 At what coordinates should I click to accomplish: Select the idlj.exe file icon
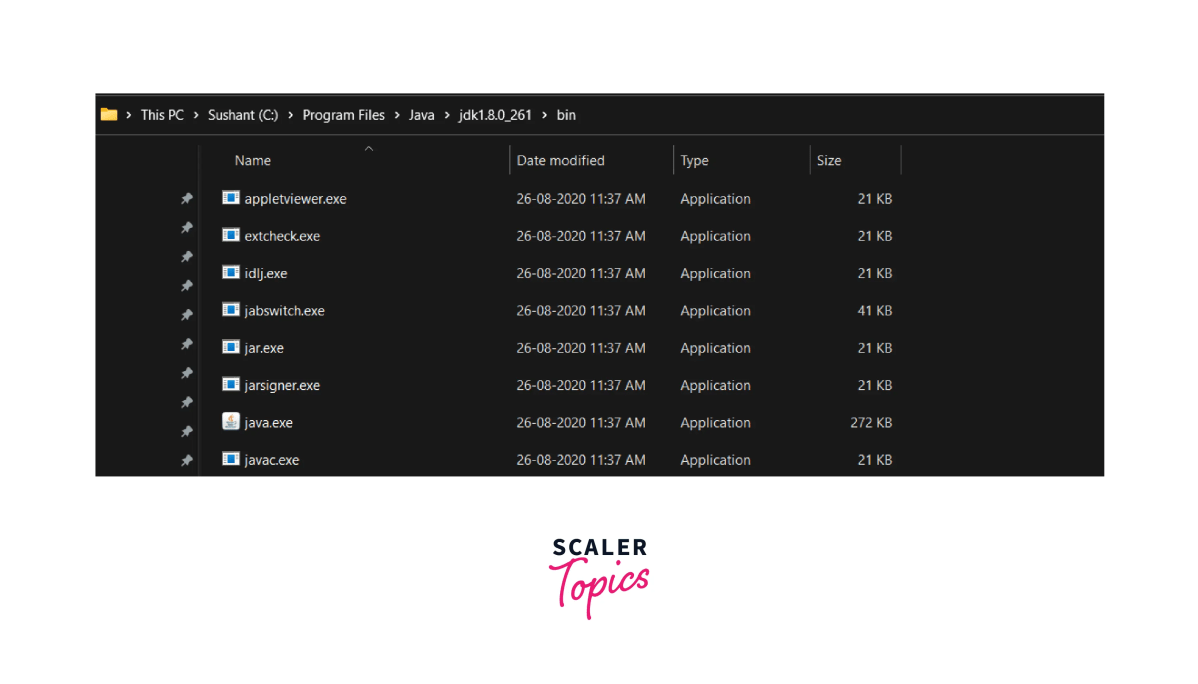(x=231, y=273)
